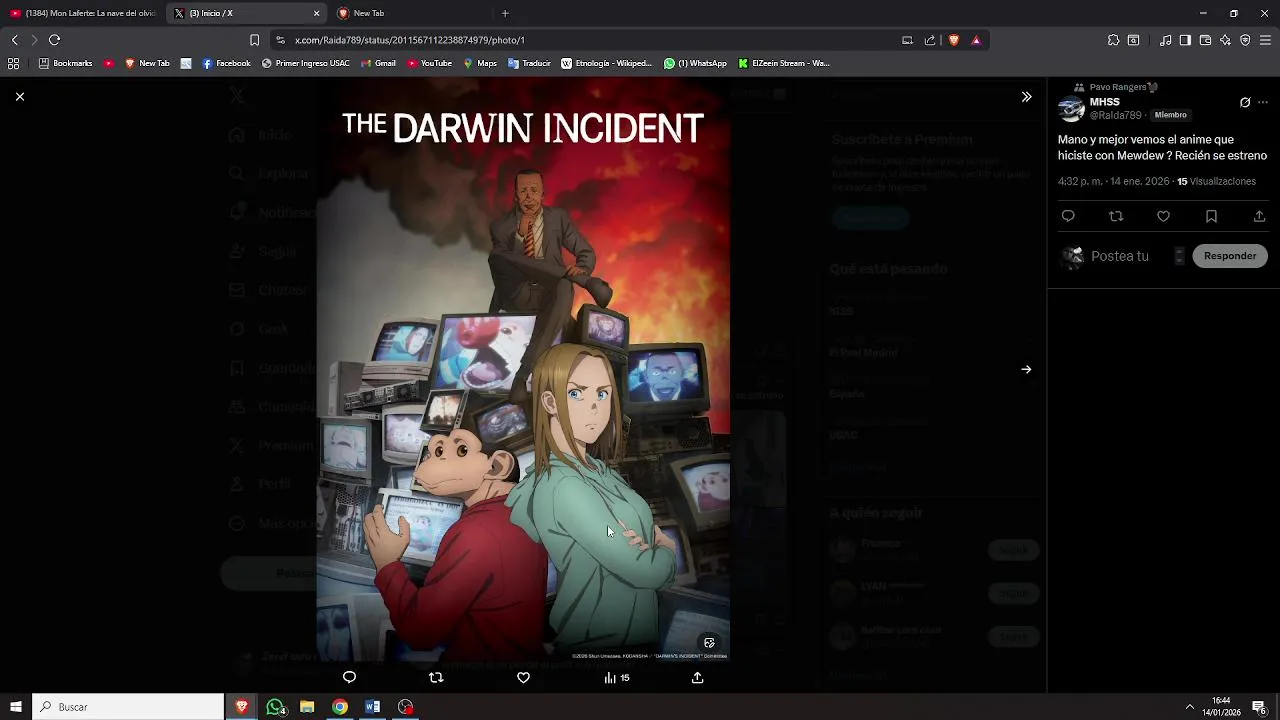This screenshot has height=720, width=1280.
Task: Go to next photo with right arrow
Action: (x=1026, y=369)
